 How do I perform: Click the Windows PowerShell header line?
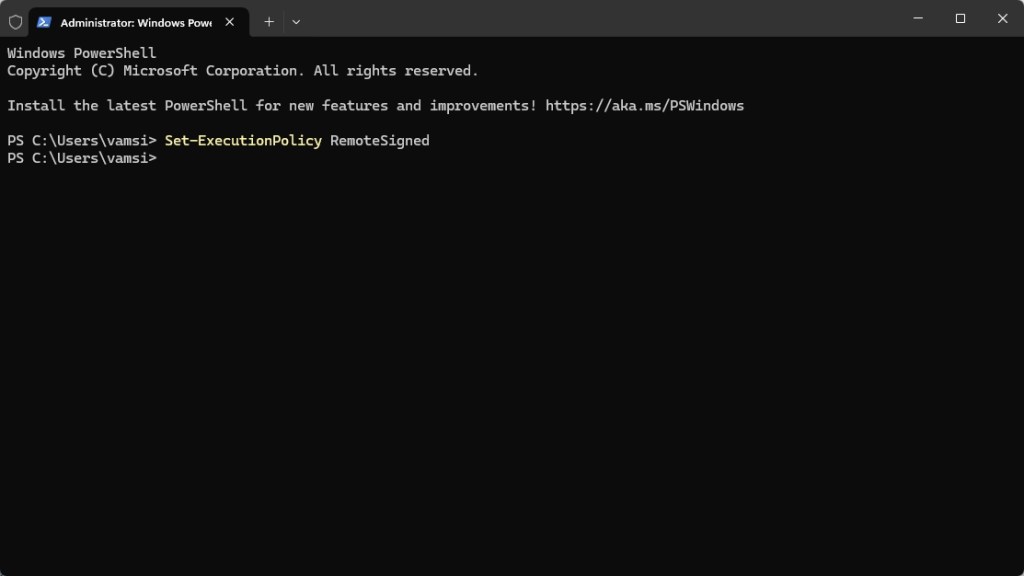[x=82, y=53]
